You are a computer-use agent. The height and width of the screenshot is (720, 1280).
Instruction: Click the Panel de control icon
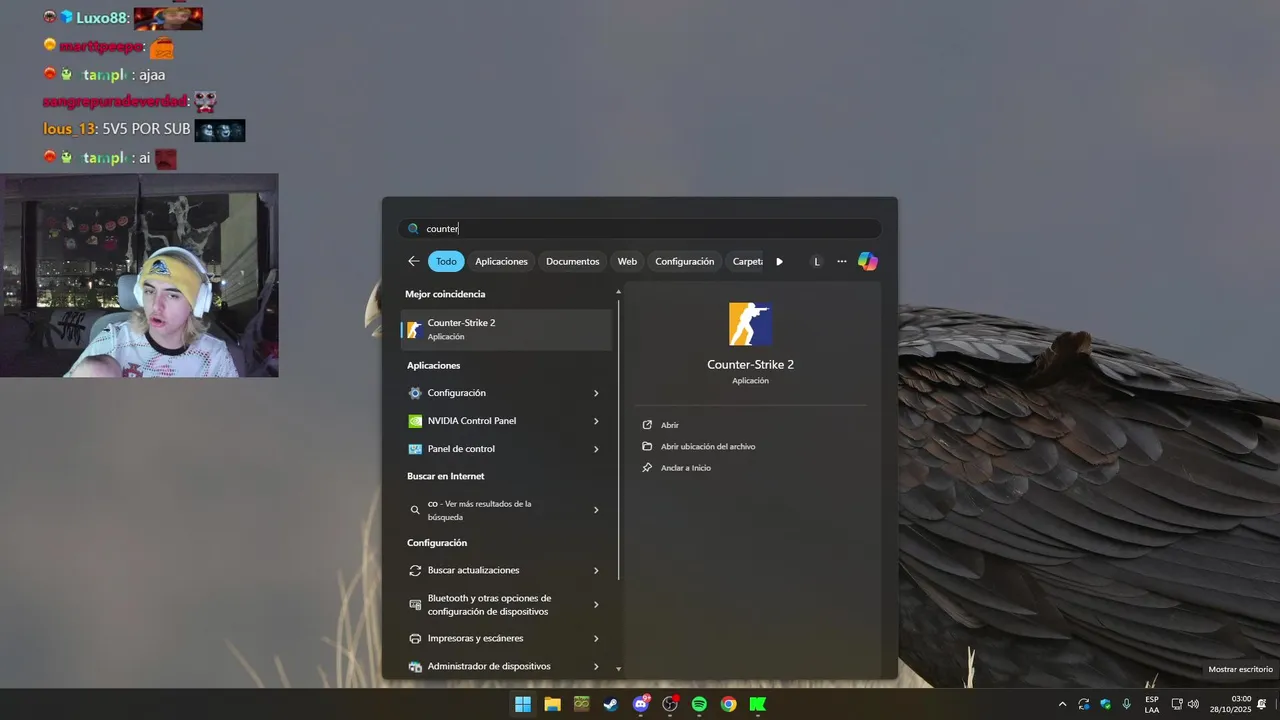coord(415,449)
